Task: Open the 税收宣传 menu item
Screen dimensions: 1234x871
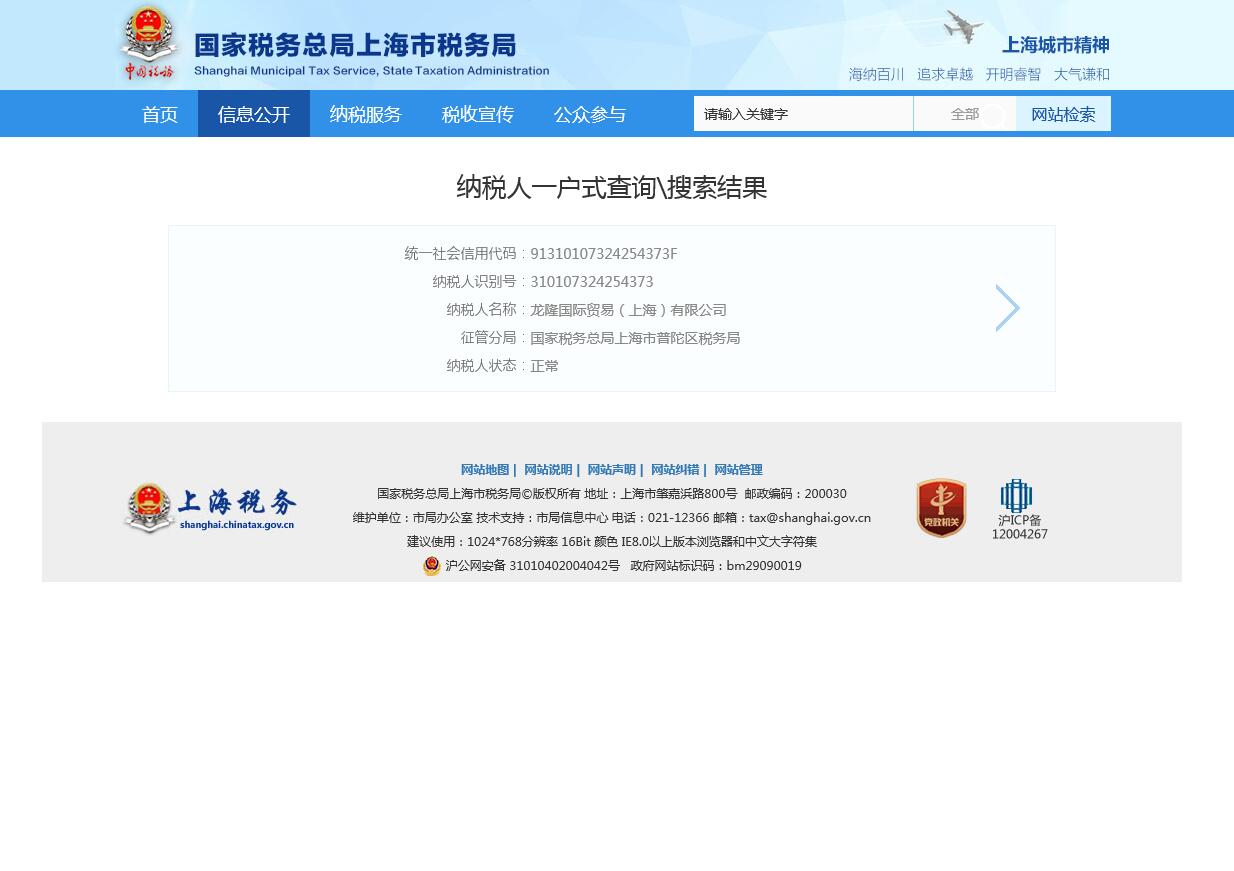Action: pyautogui.click(x=478, y=114)
